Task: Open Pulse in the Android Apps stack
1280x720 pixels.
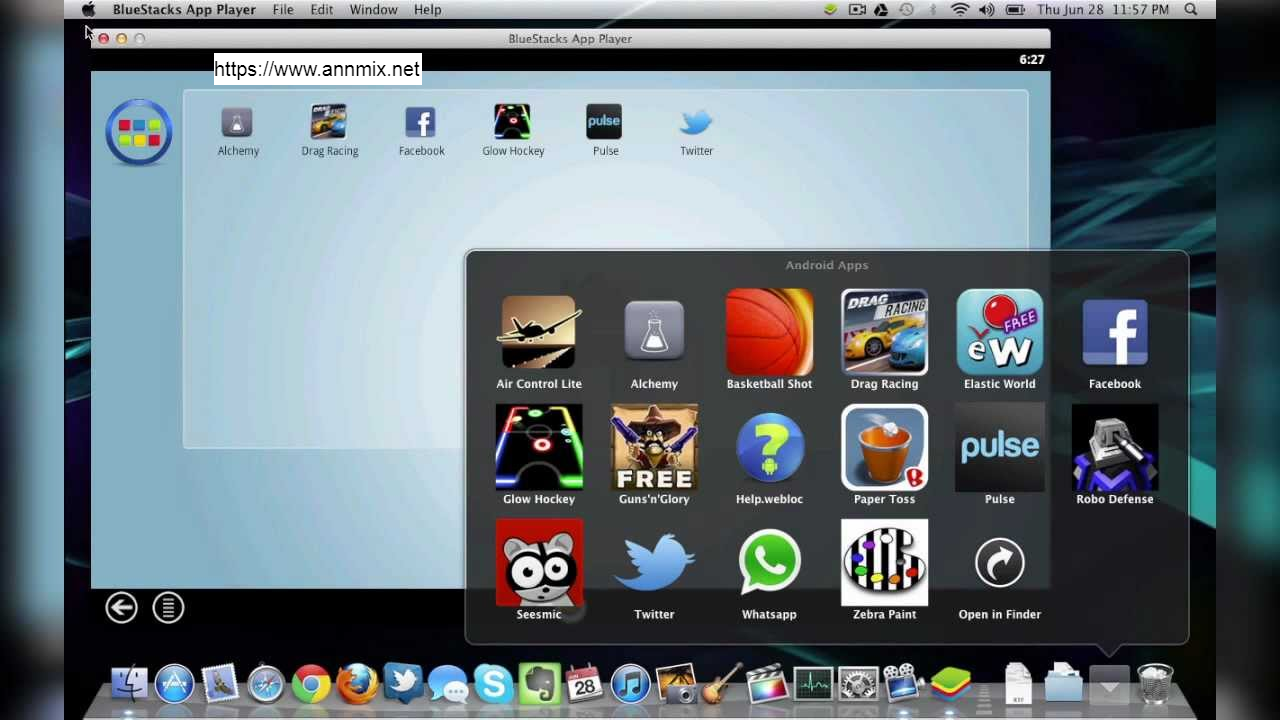Action: pyautogui.click(x=999, y=447)
